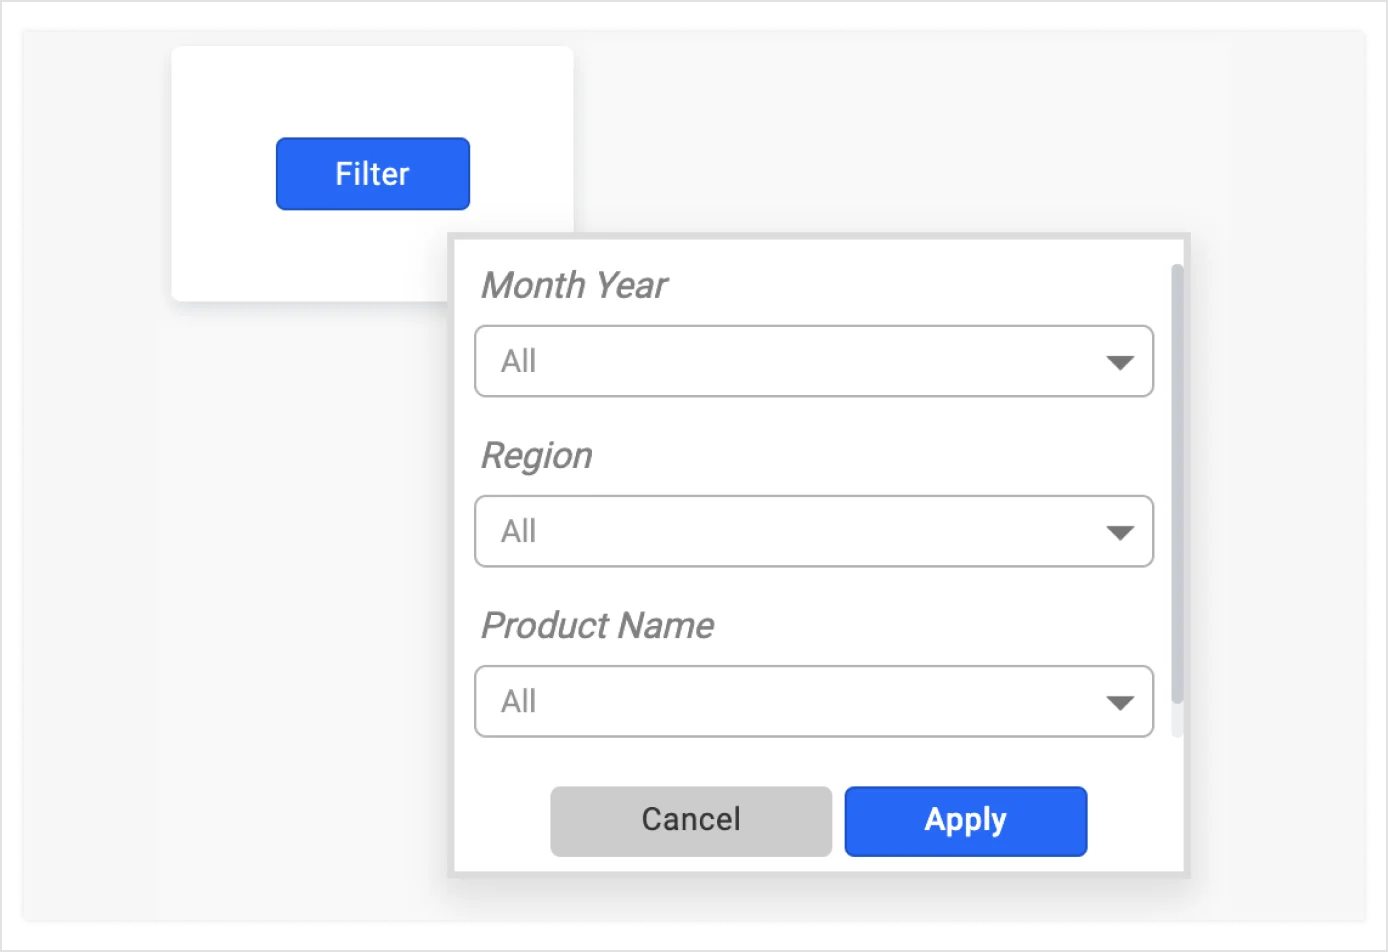
Task: Click the blue Apply button text
Action: tap(965, 820)
